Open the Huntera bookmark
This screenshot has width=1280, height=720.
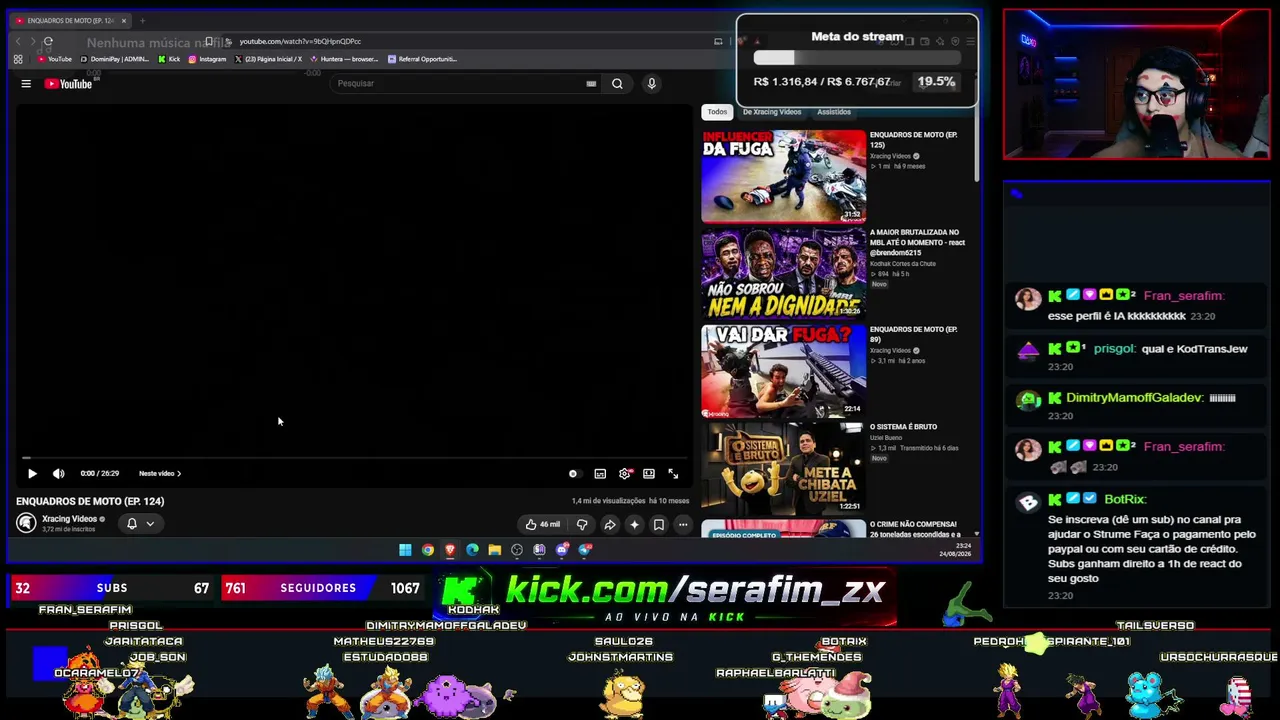tap(344, 59)
